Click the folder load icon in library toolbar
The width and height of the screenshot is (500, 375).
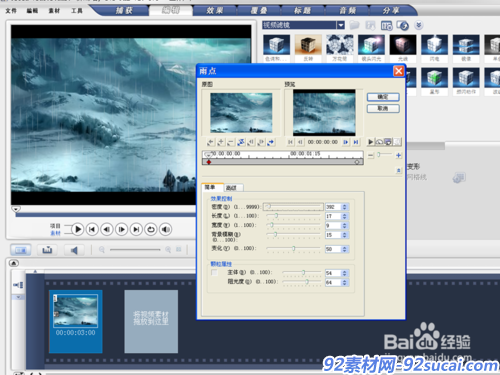(354, 25)
